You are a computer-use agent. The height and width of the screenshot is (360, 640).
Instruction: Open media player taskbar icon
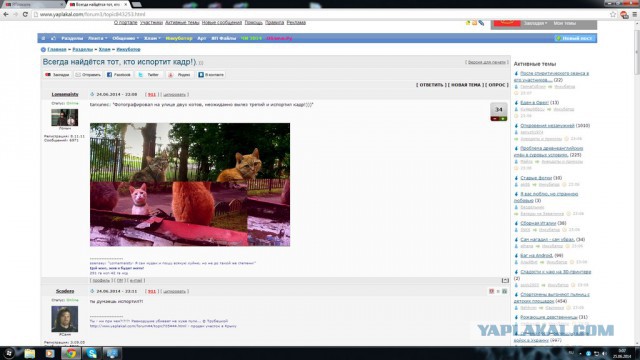(x=50, y=353)
